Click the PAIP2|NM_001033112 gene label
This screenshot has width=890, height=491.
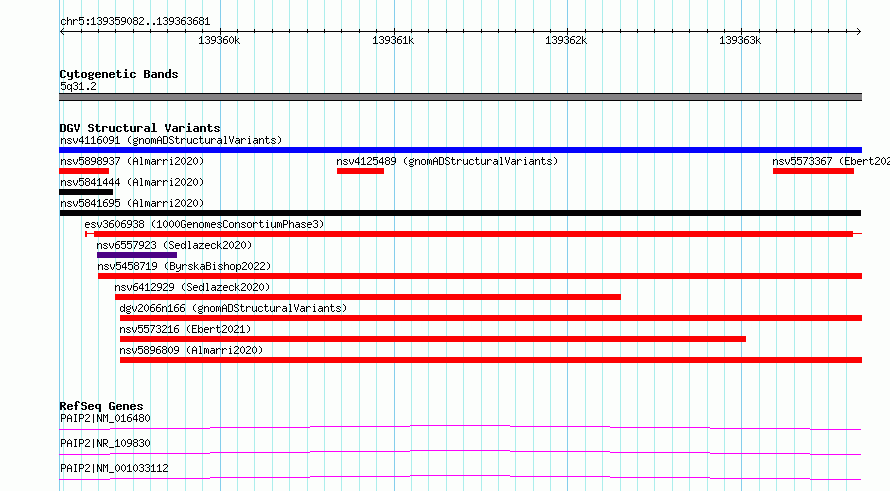114,468
